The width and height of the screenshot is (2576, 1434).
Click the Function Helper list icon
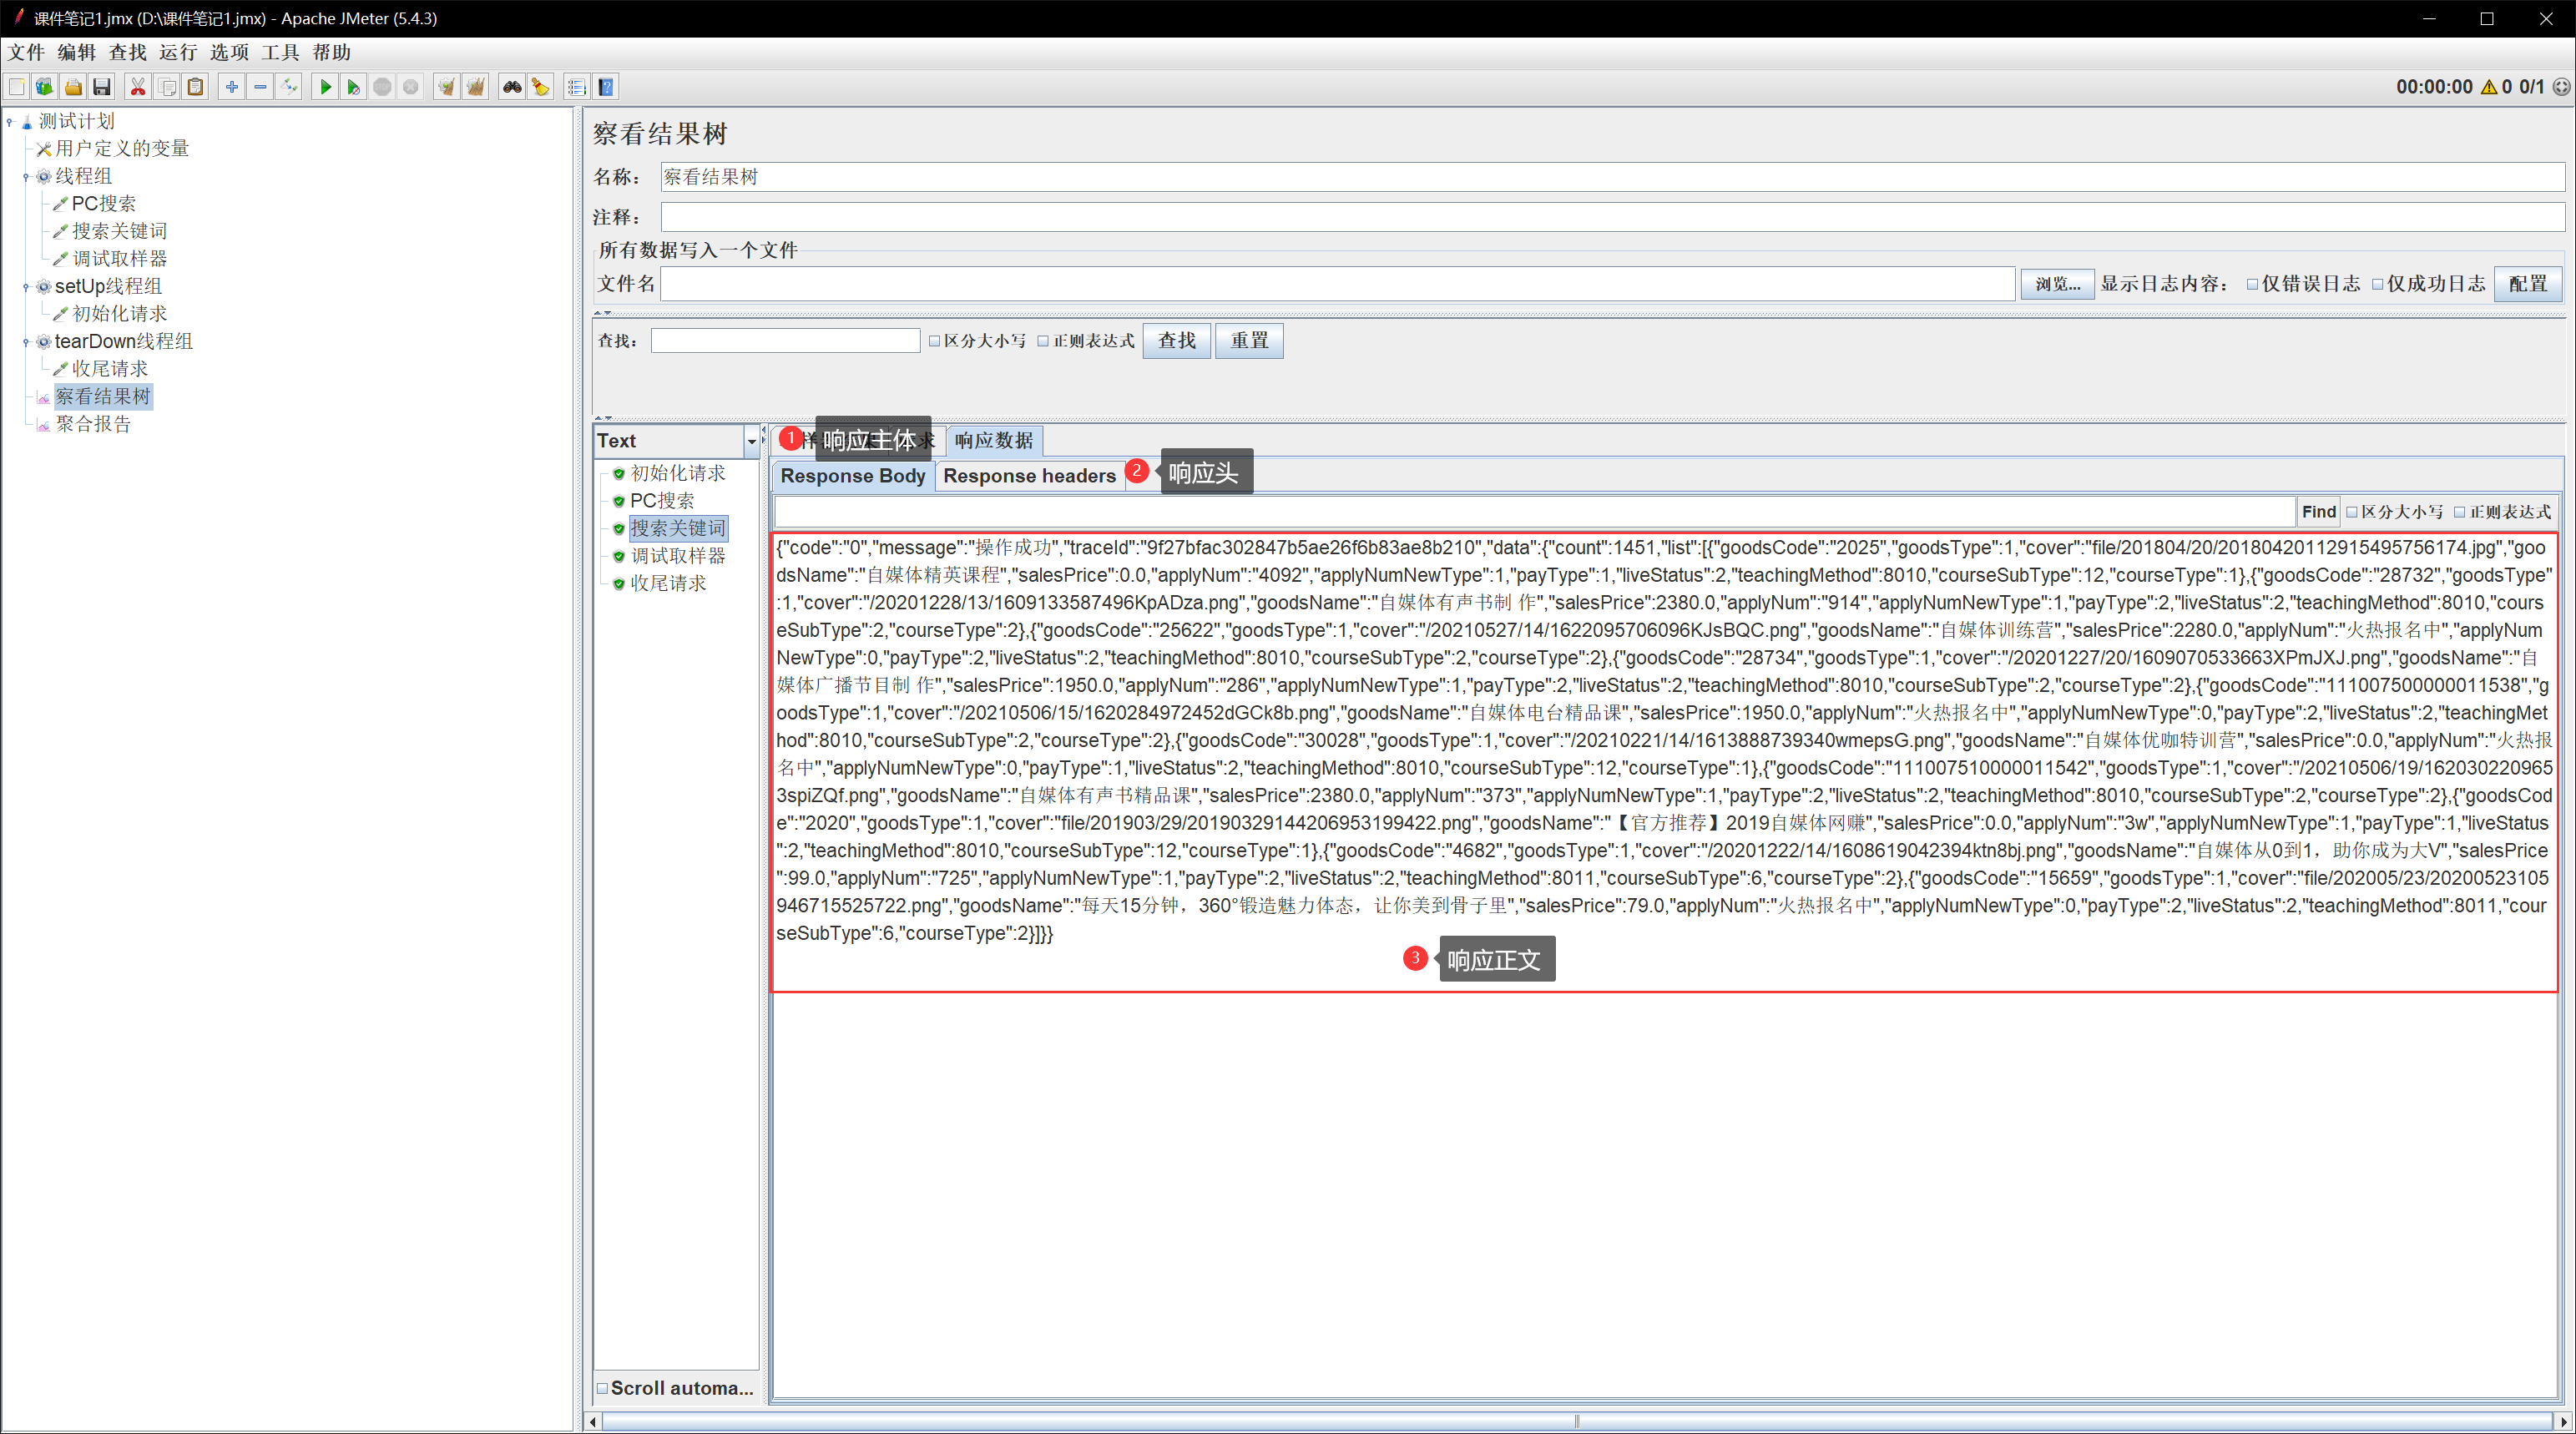pos(576,87)
